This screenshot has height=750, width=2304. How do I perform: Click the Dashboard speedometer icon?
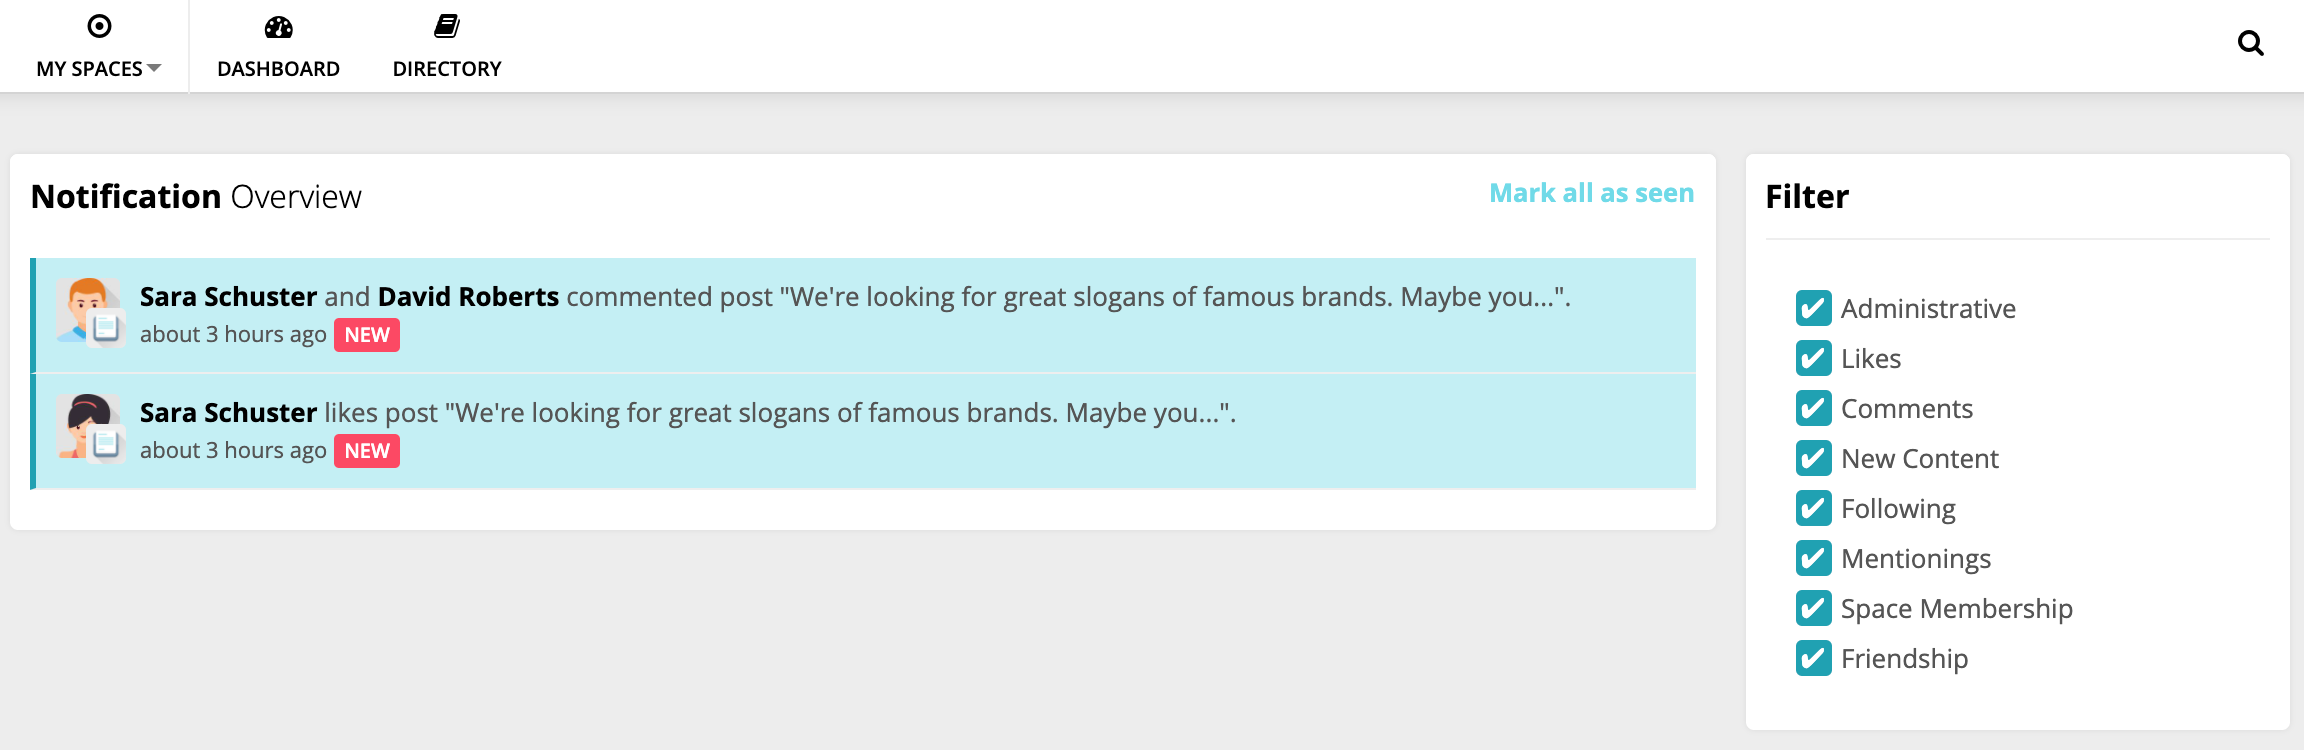(x=278, y=27)
